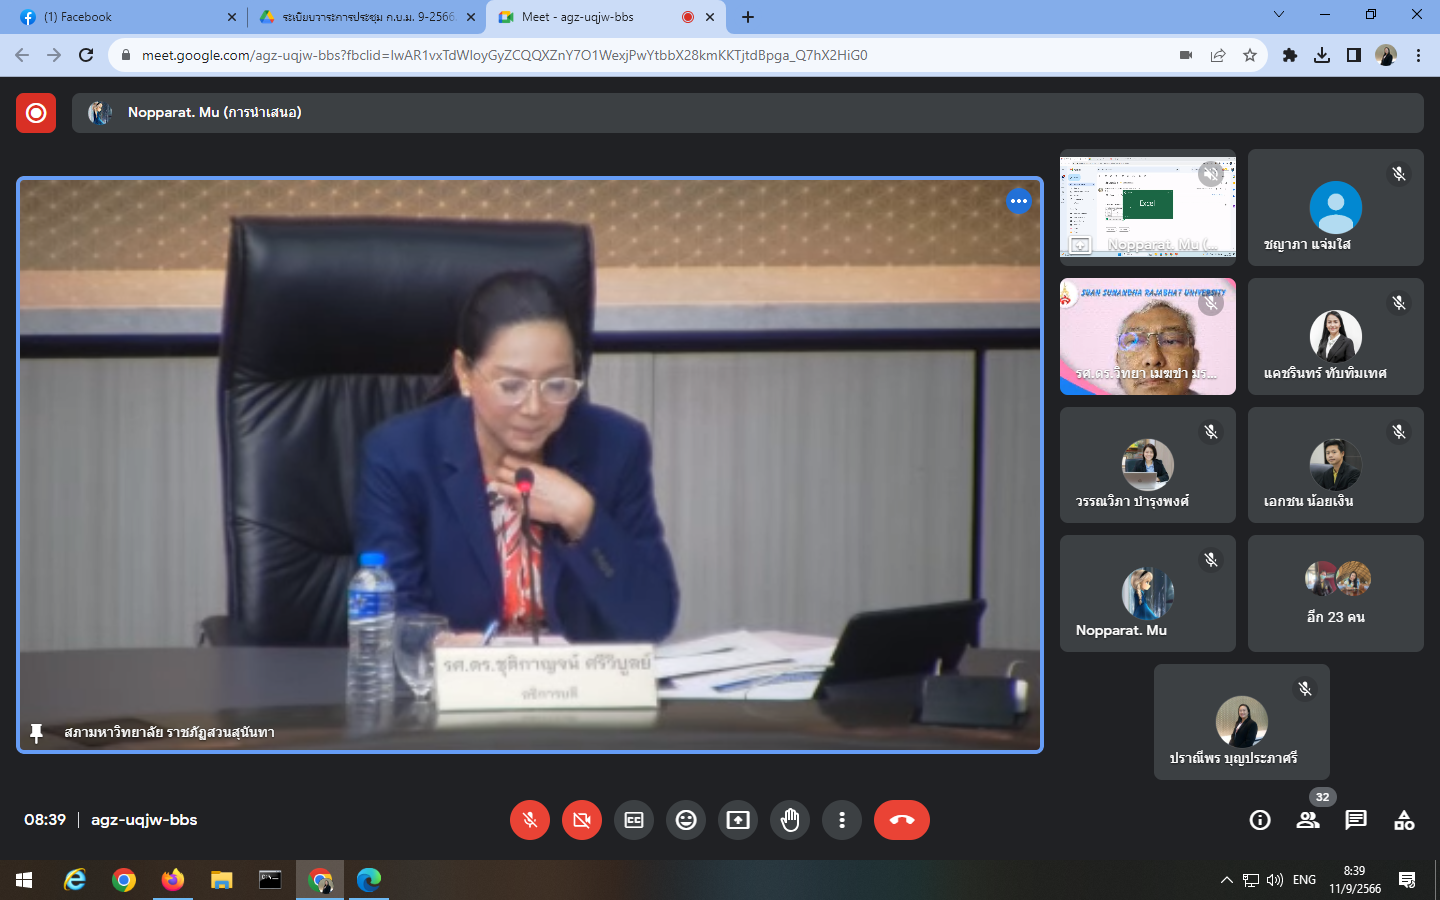Open the chat panel icon
The height and width of the screenshot is (900, 1440).
(1356, 820)
